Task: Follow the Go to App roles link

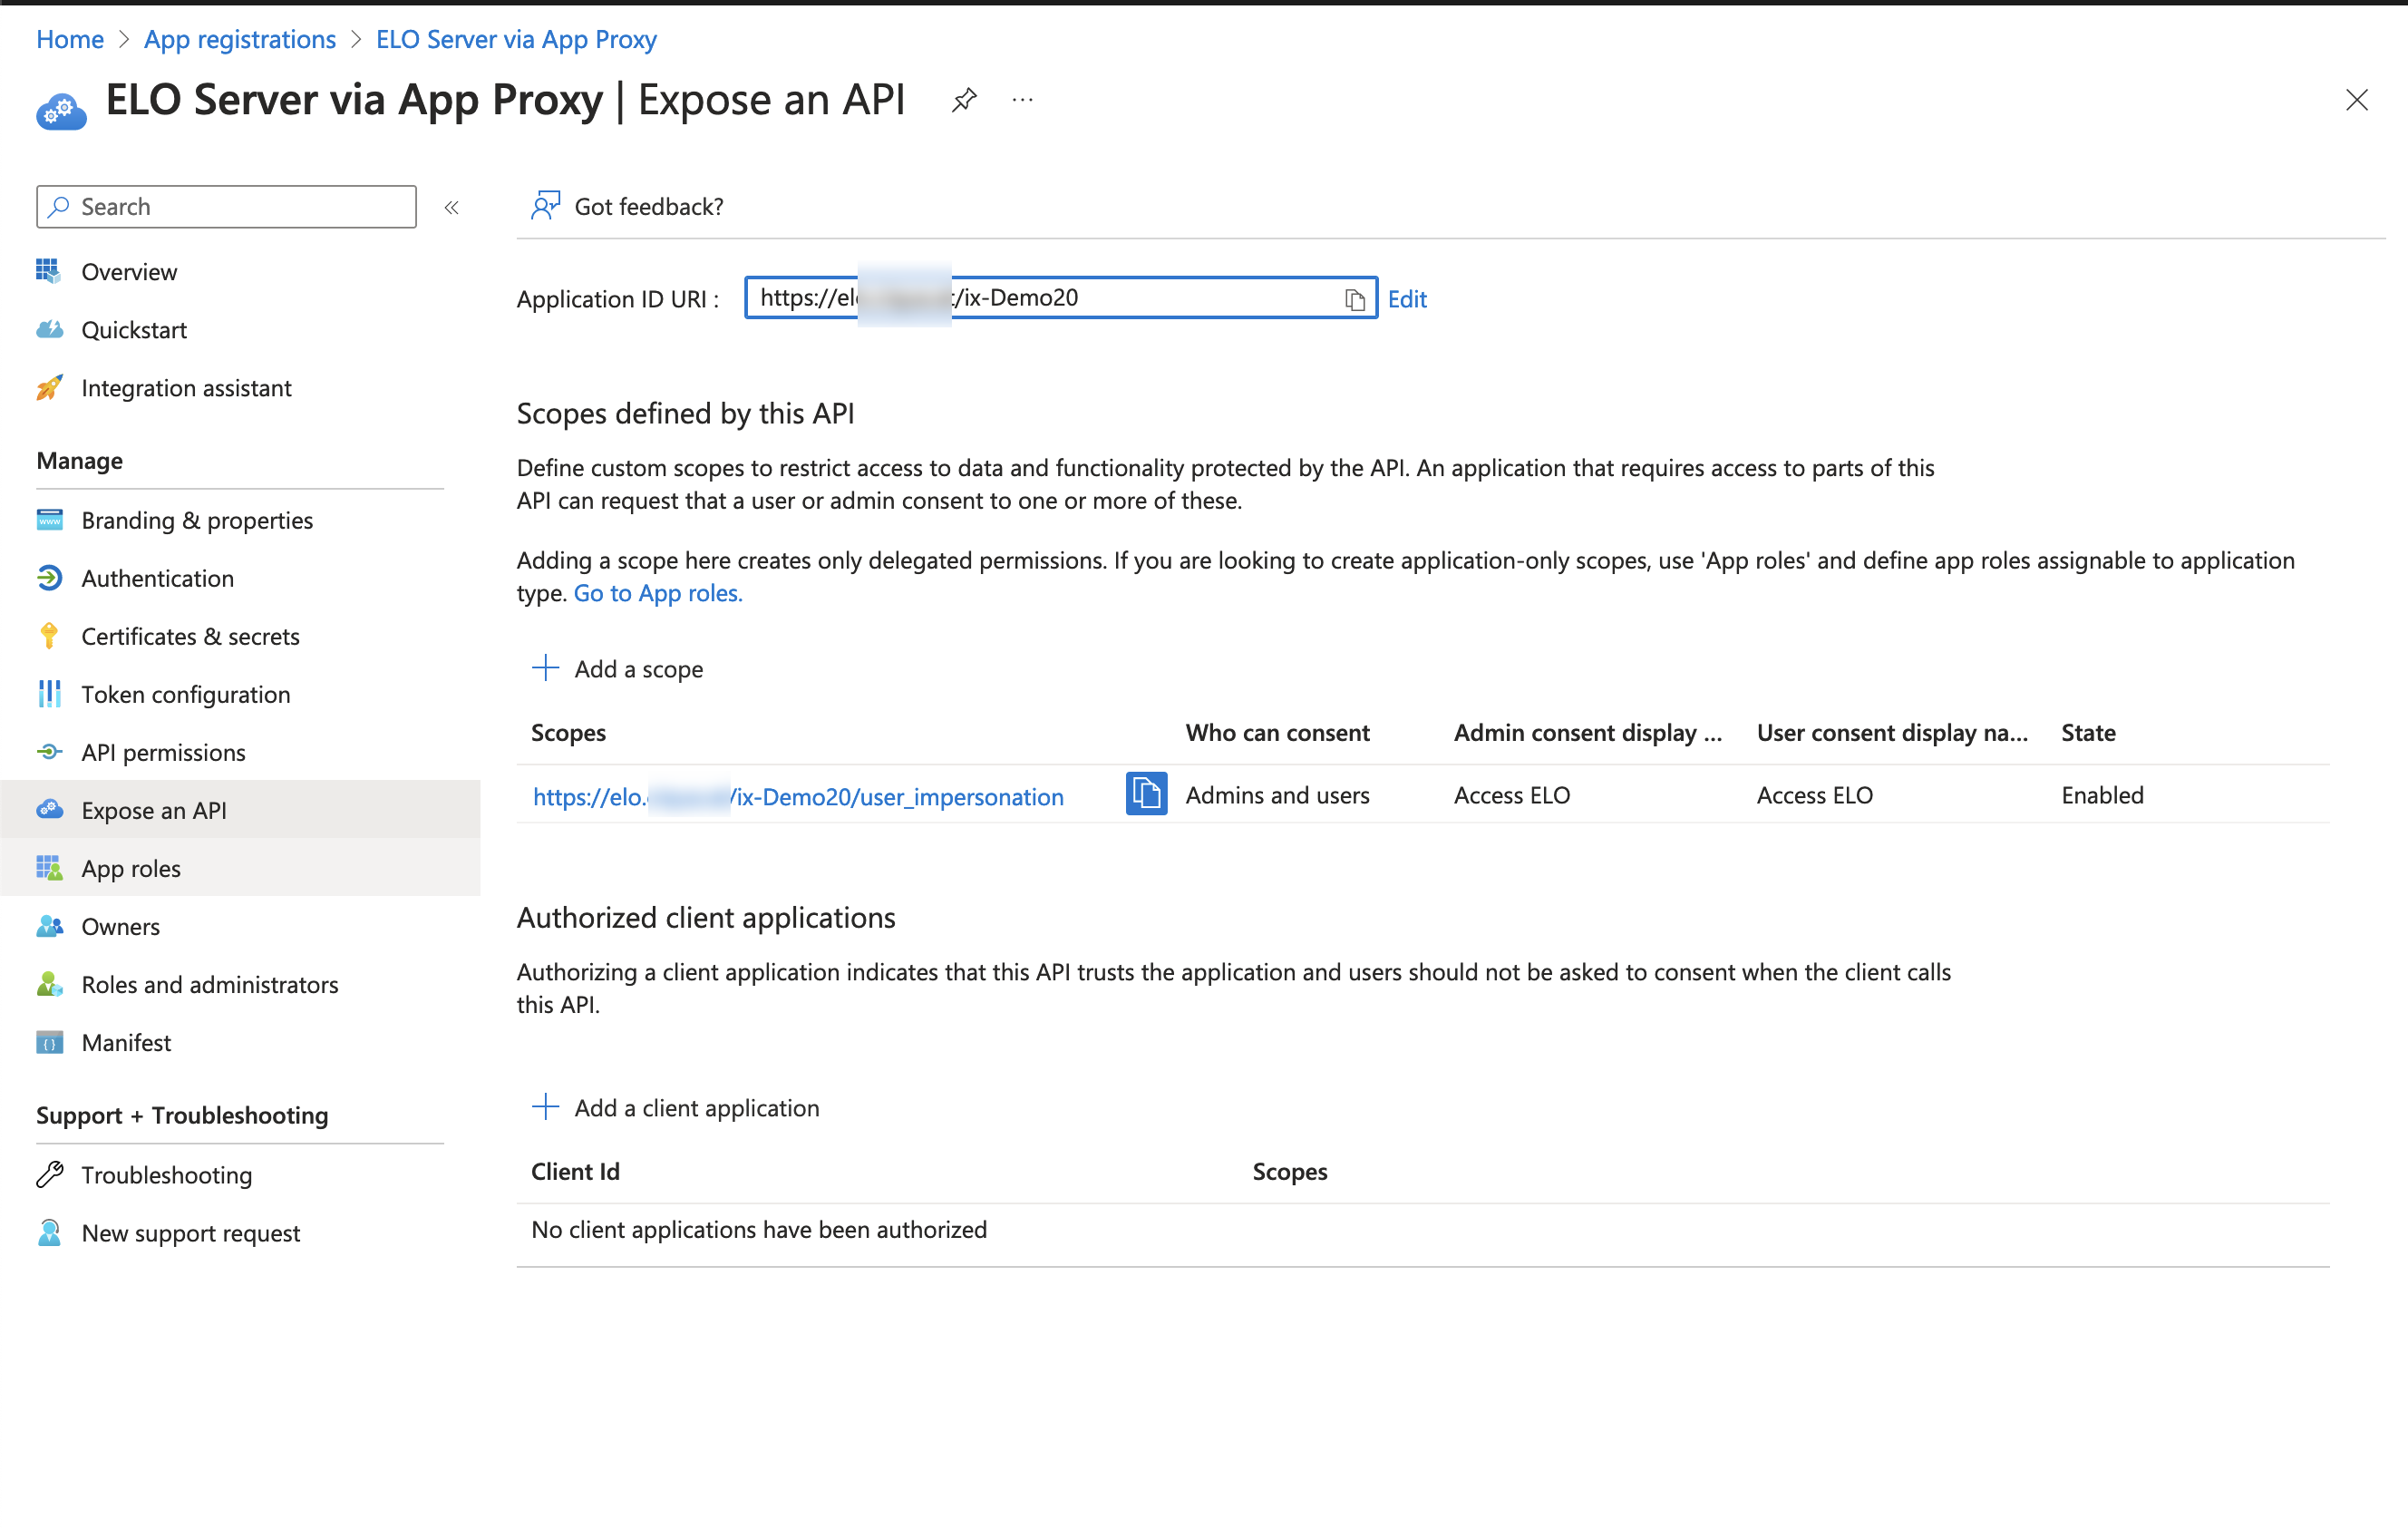Action: click(x=657, y=593)
